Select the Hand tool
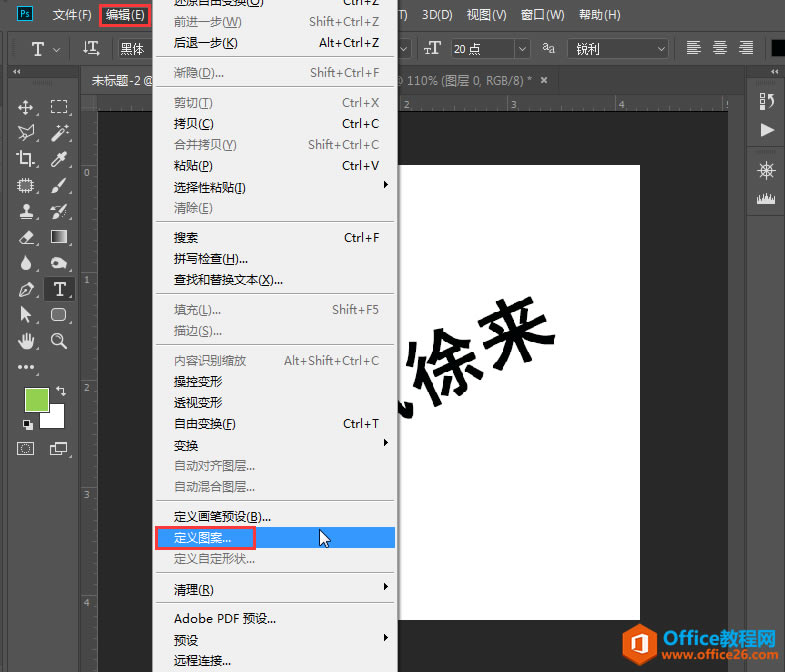This screenshot has width=785, height=672. (26, 342)
